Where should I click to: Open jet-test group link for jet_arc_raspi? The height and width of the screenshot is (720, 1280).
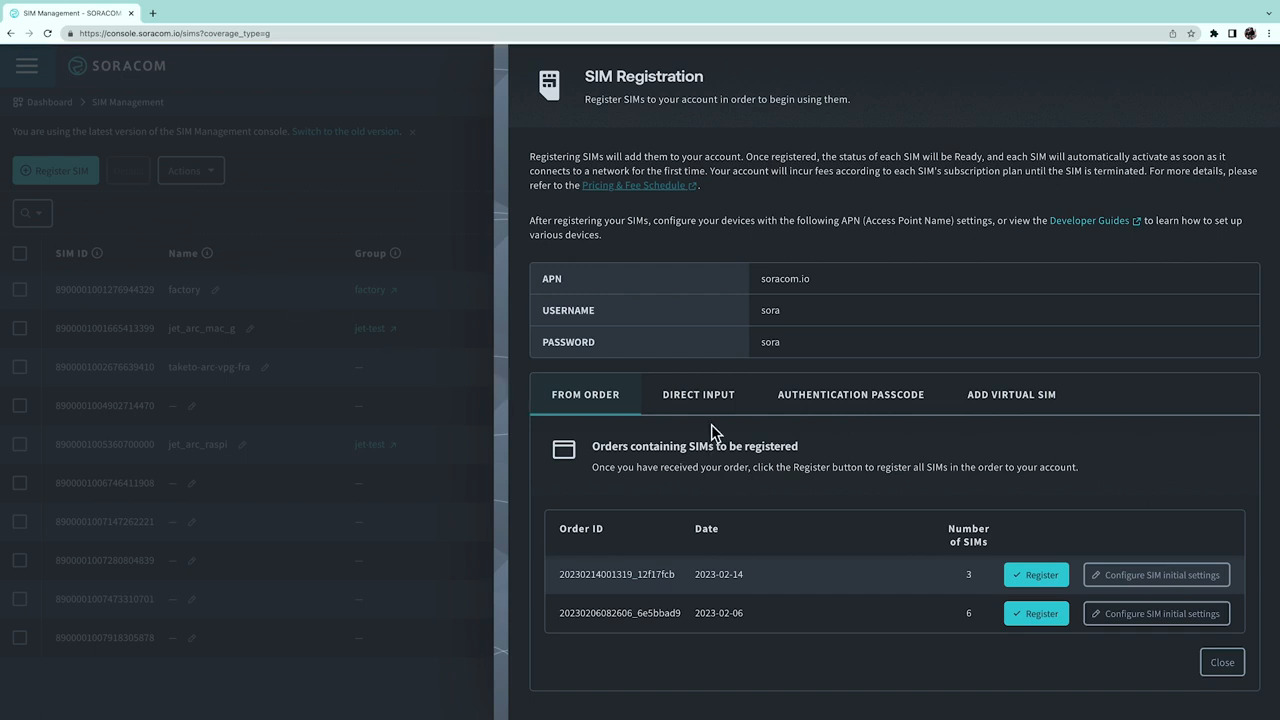coord(376,444)
